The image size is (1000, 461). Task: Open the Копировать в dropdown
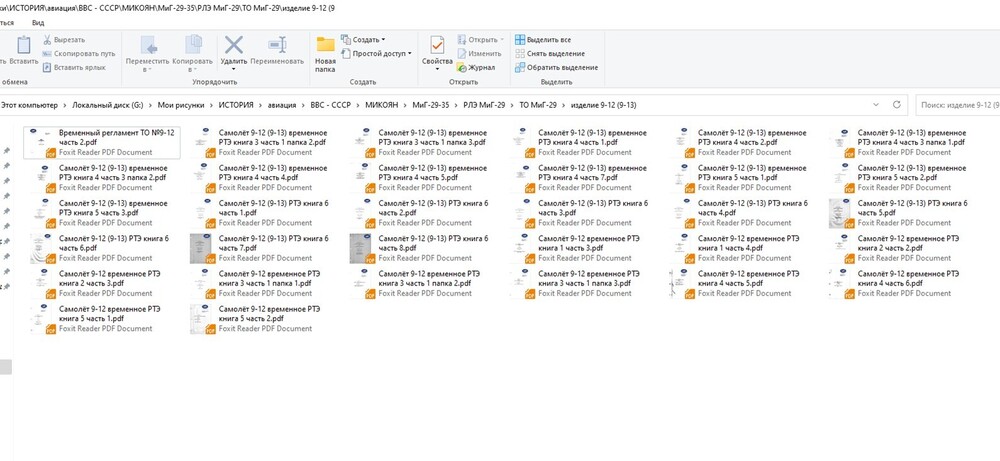(193, 54)
